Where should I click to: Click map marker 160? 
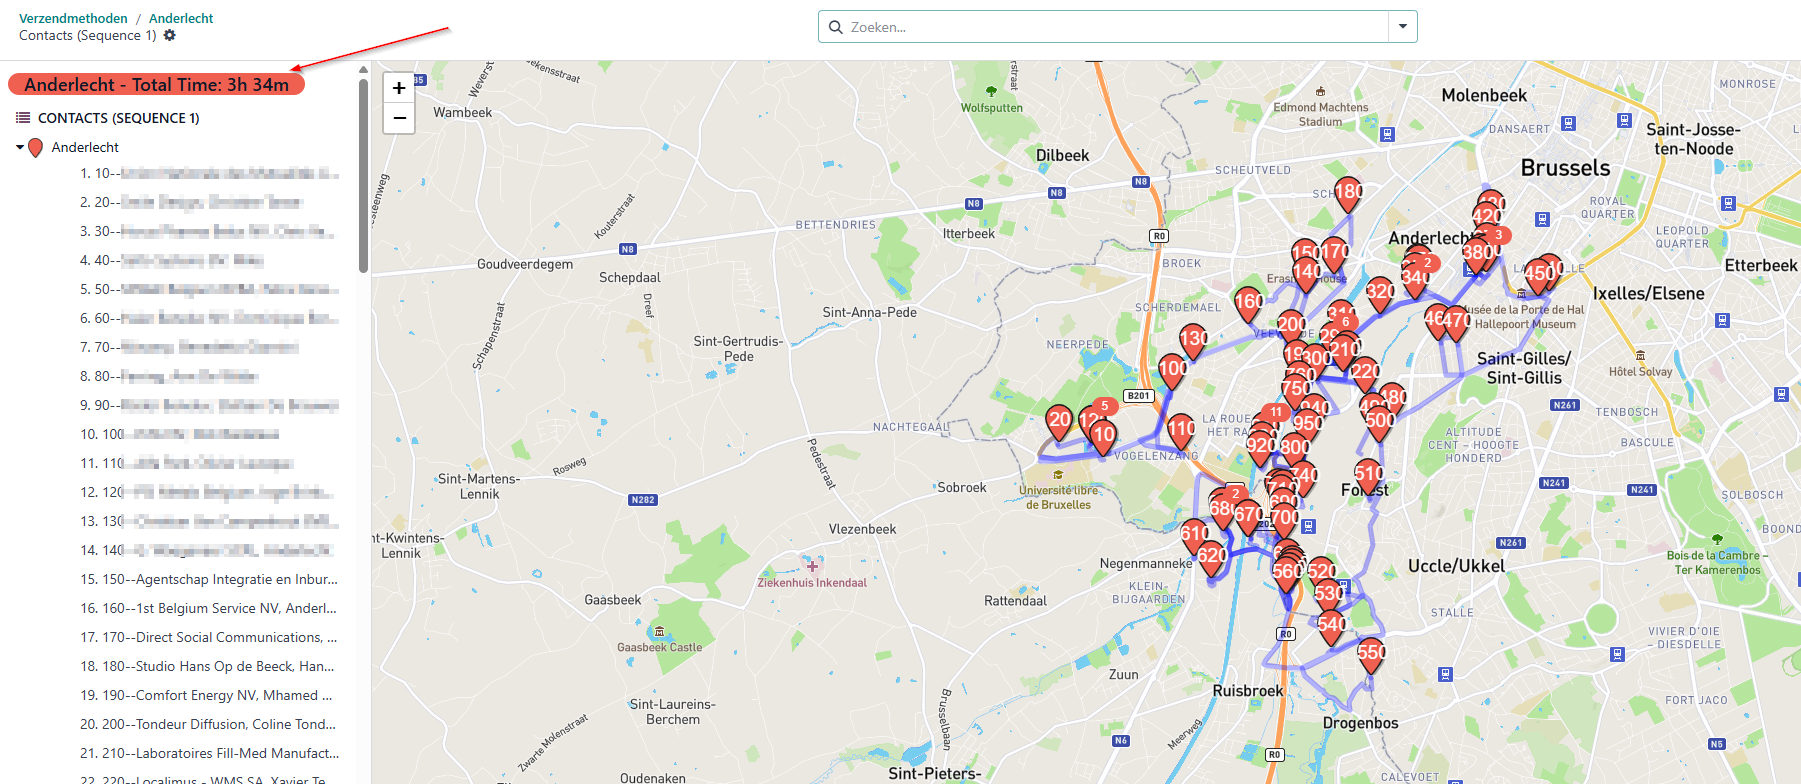1248,302
